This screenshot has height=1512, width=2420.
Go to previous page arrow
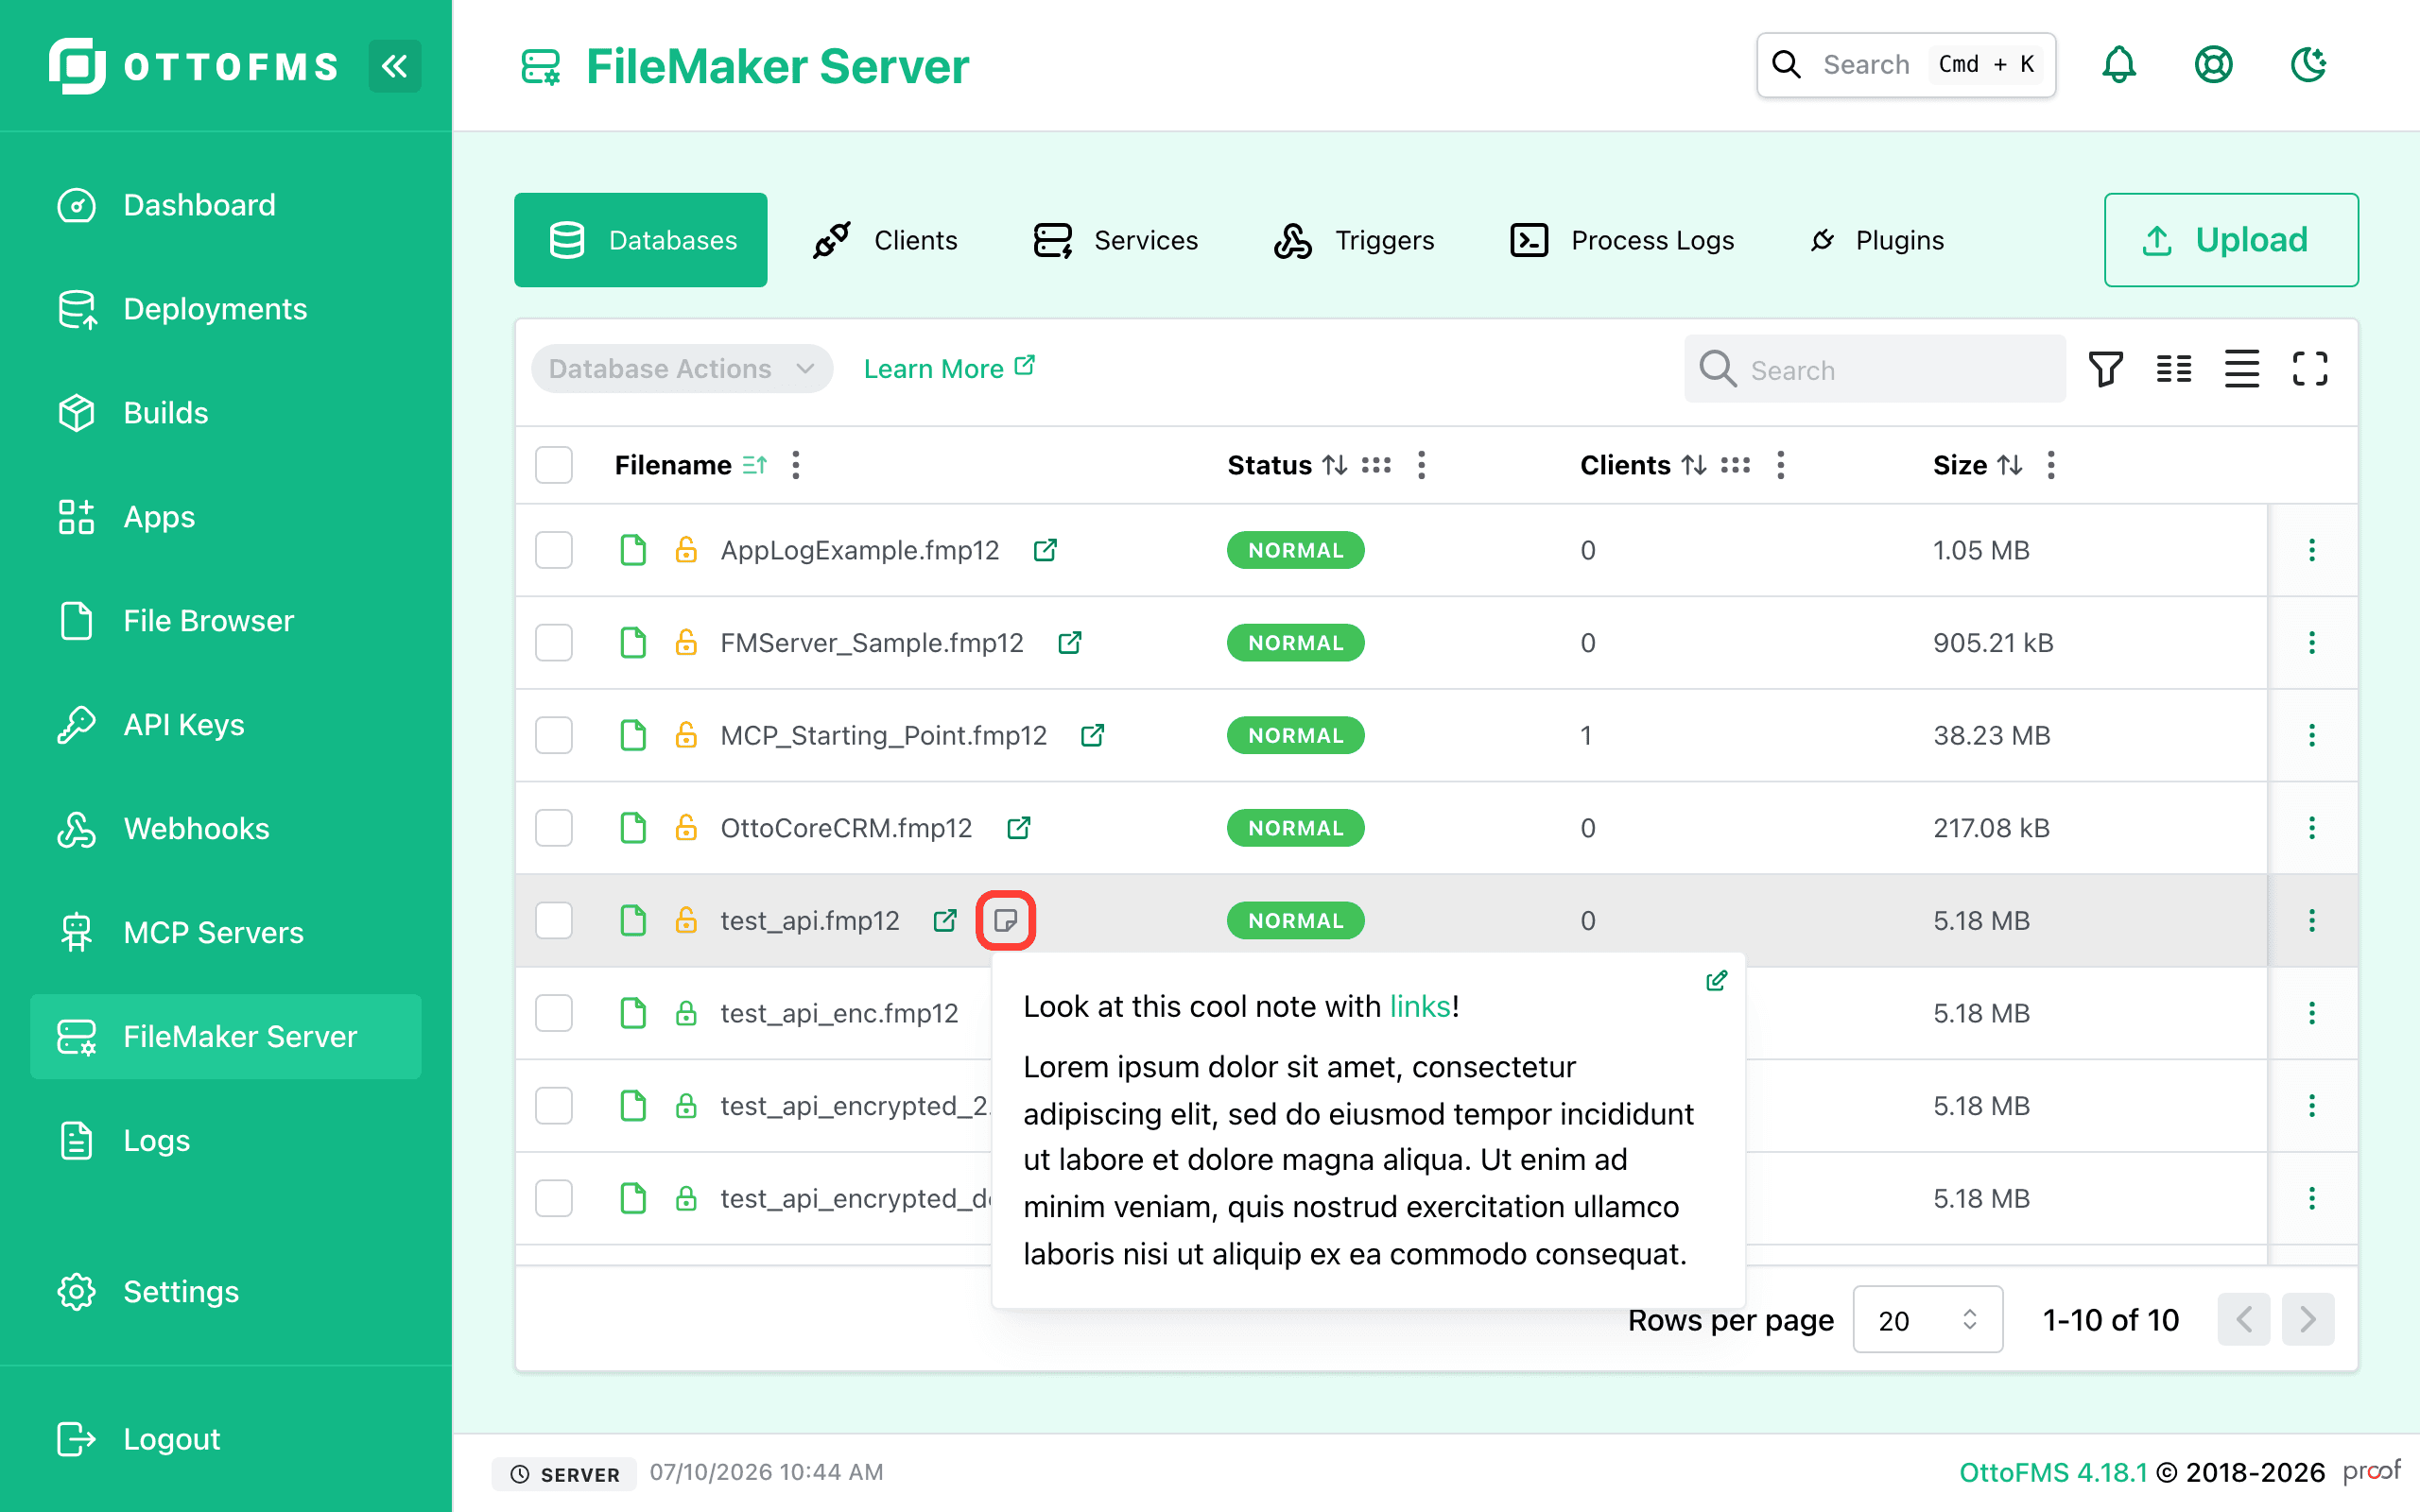pos(2243,1320)
